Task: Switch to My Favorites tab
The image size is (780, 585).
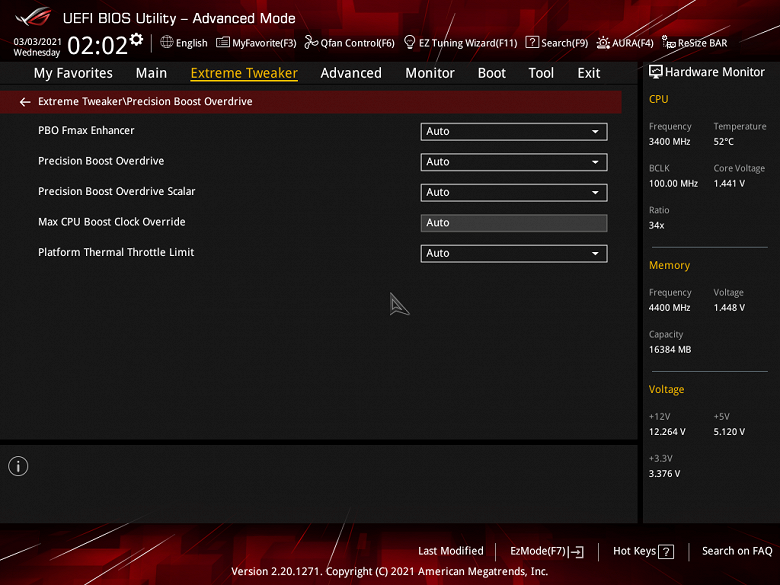Action: pyautogui.click(x=73, y=73)
